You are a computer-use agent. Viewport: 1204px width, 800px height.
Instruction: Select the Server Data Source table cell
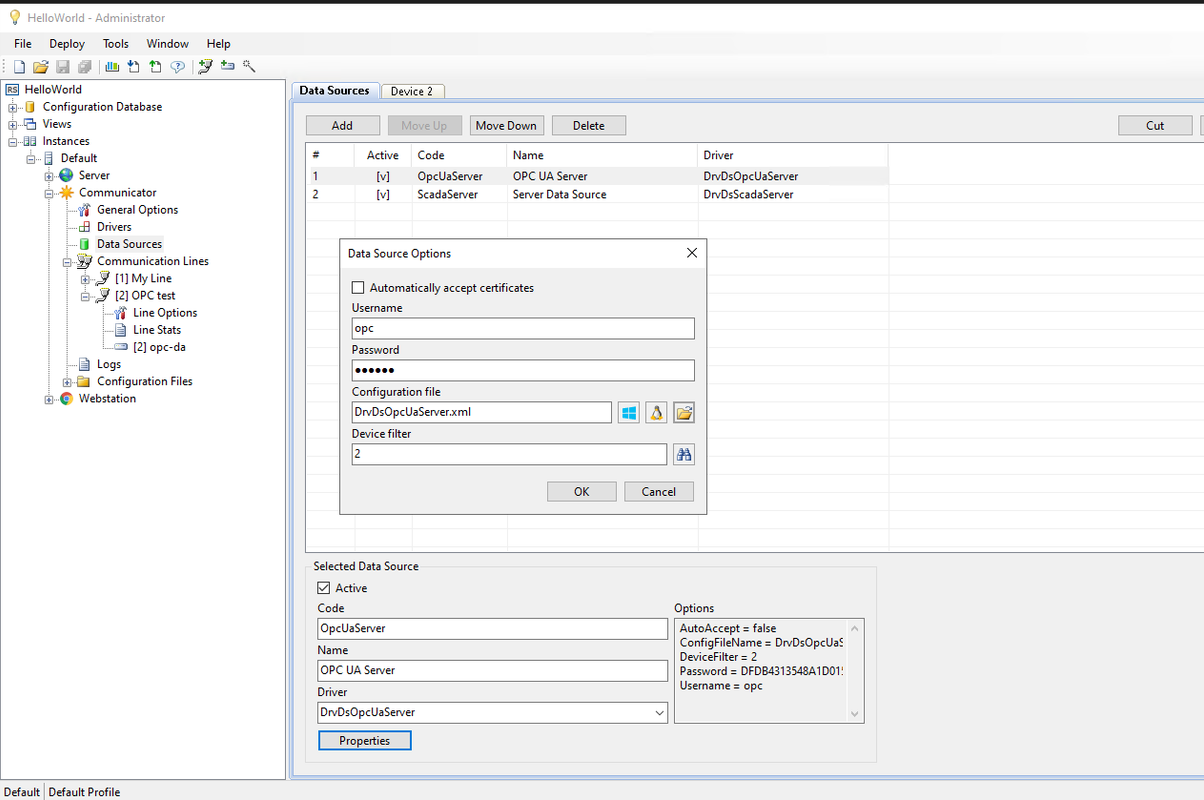(602, 194)
